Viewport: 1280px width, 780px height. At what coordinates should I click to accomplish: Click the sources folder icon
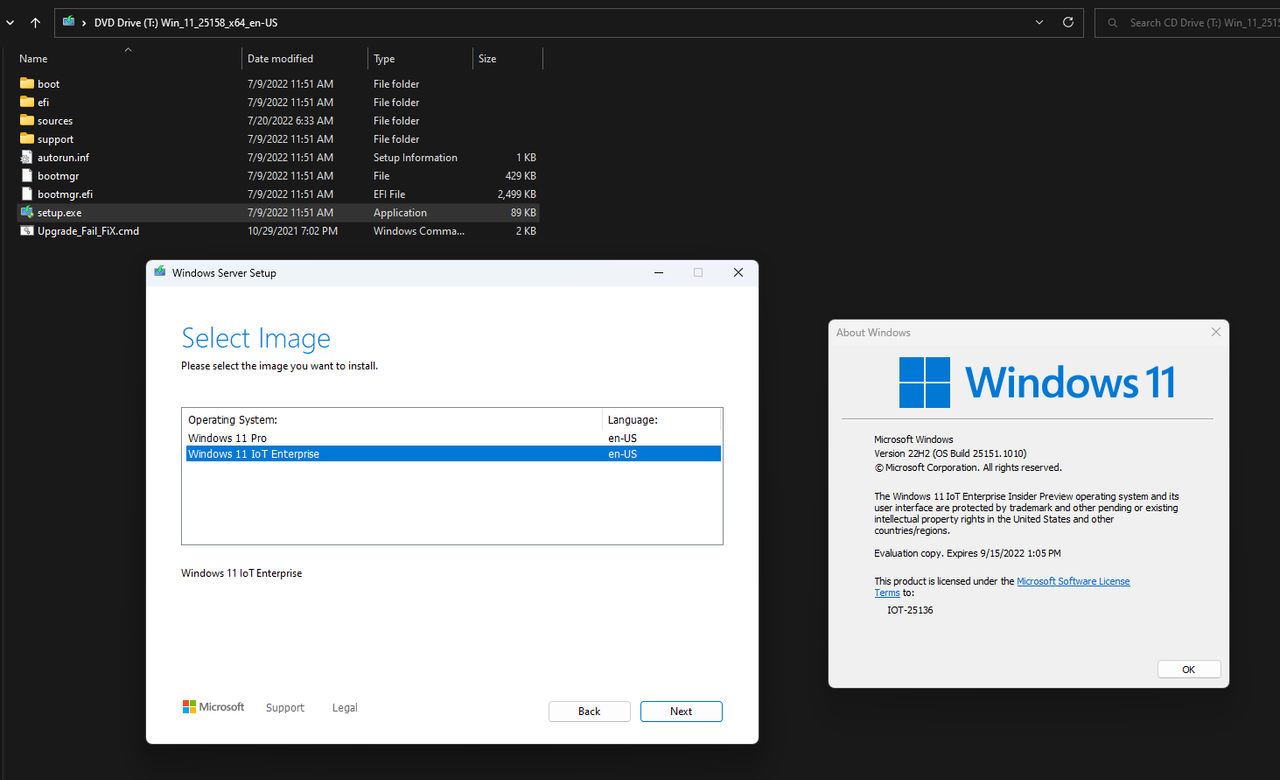(x=27, y=120)
